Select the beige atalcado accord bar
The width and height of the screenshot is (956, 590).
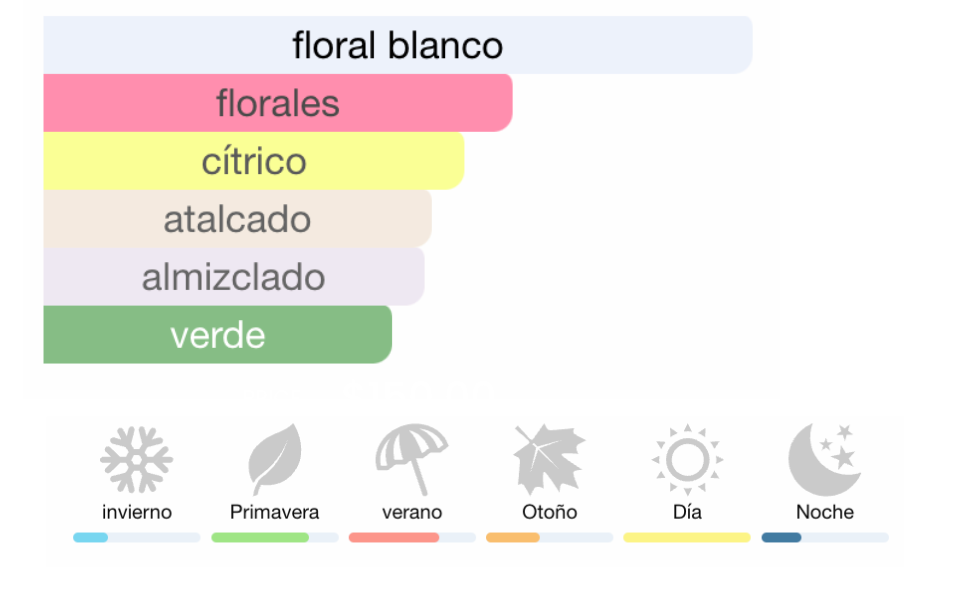pyautogui.click(x=237, y=219)
